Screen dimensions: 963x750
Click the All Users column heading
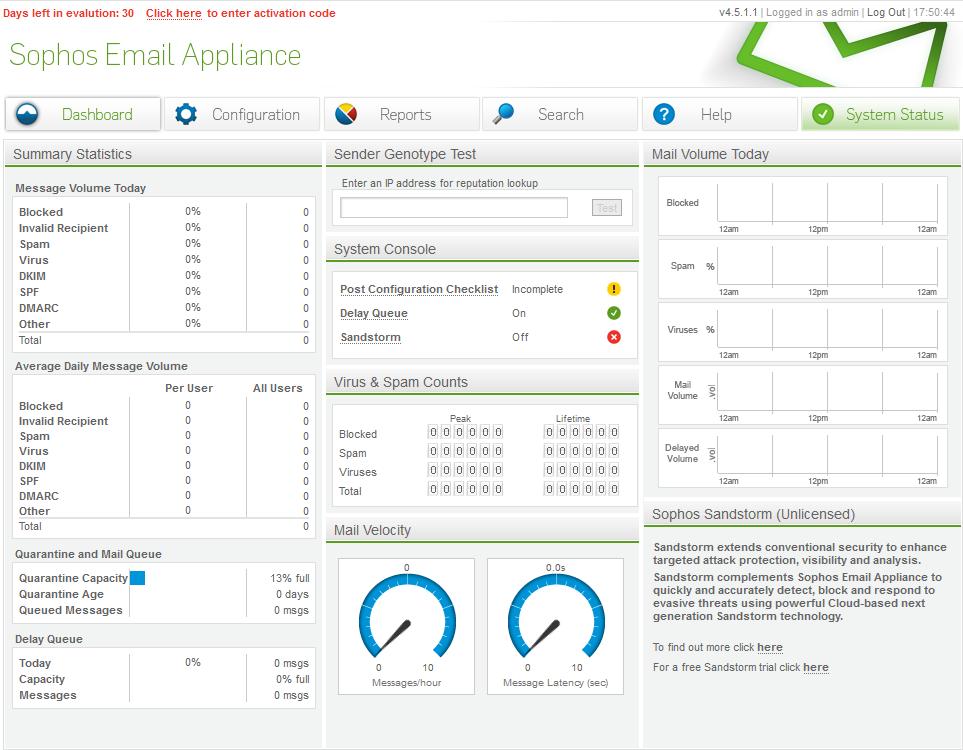tap(278, 388)
